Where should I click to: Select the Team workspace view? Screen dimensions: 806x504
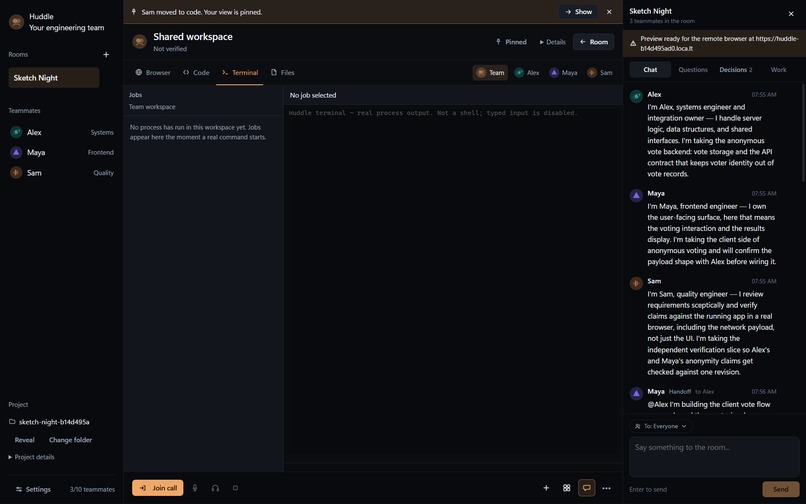(490, 73)
